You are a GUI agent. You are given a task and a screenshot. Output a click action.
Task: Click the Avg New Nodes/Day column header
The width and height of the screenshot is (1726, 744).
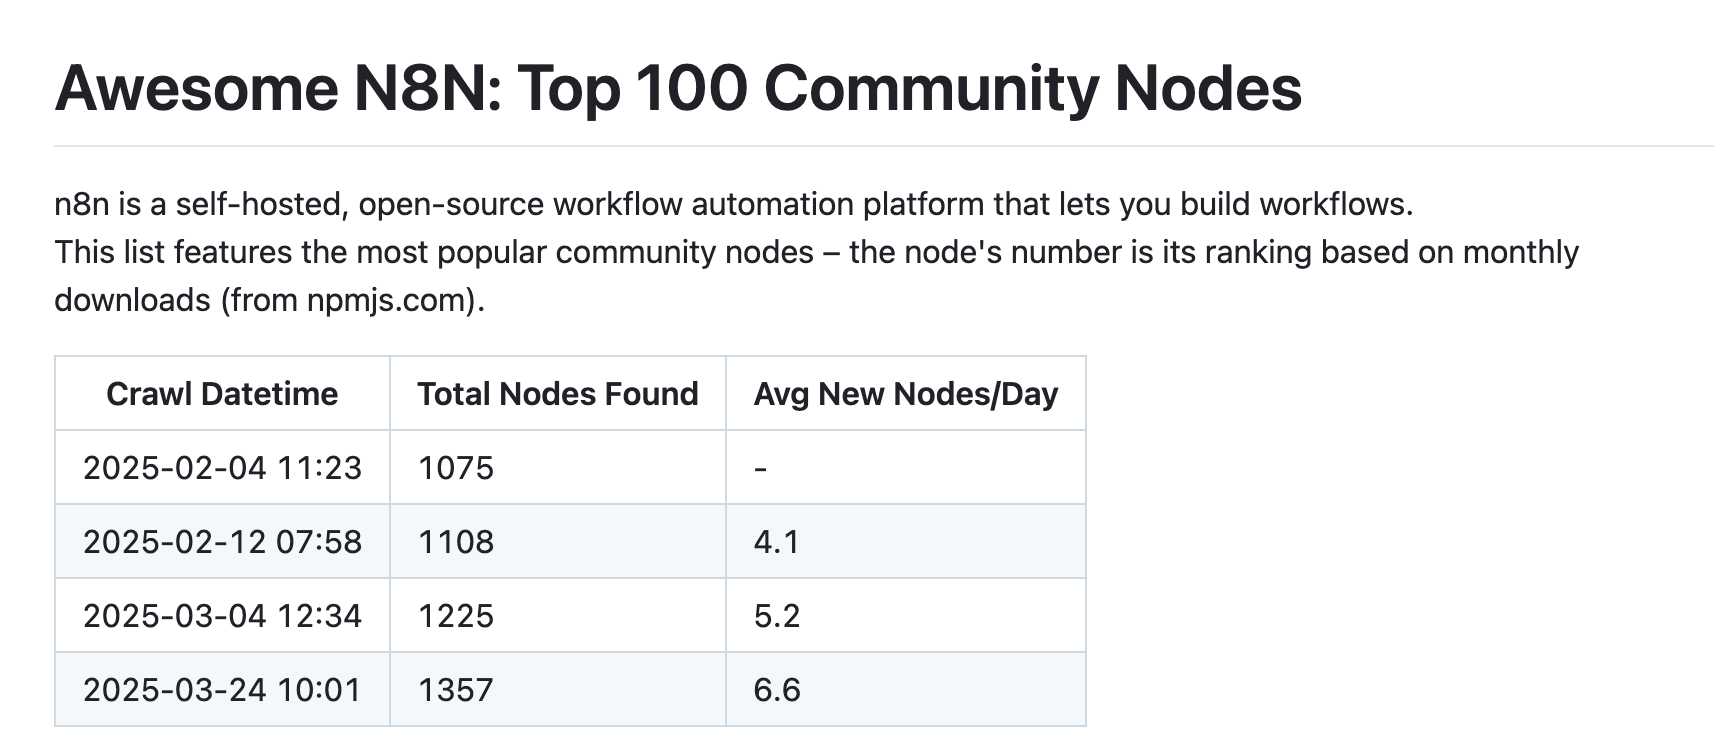pyautogui.click(x=905, y=394)
